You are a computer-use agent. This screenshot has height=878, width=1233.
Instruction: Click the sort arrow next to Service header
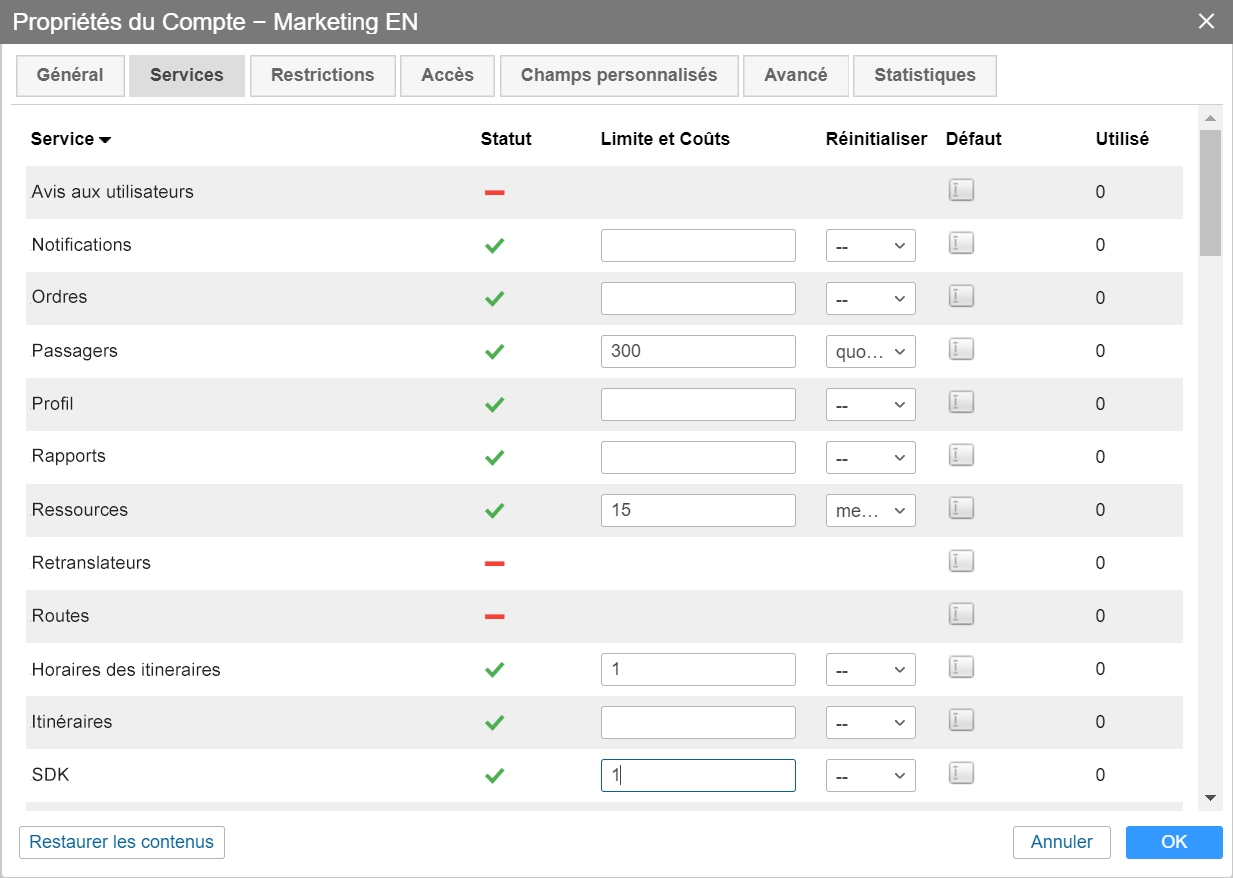105,140
